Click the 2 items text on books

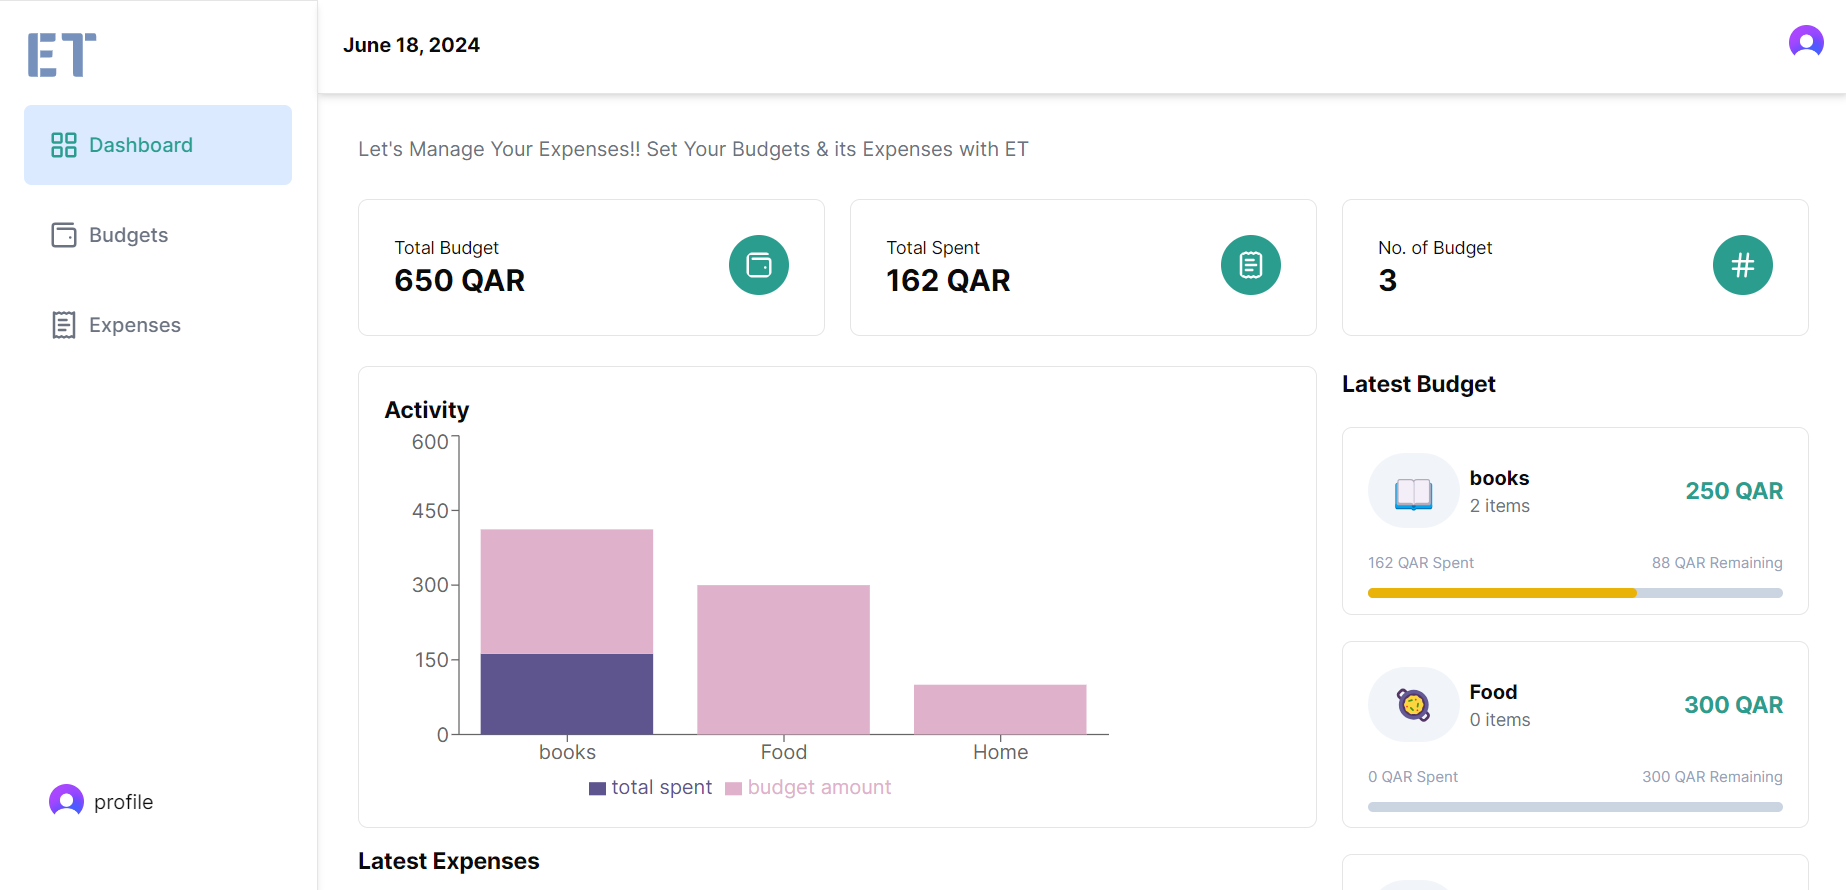pos(1499,506)
